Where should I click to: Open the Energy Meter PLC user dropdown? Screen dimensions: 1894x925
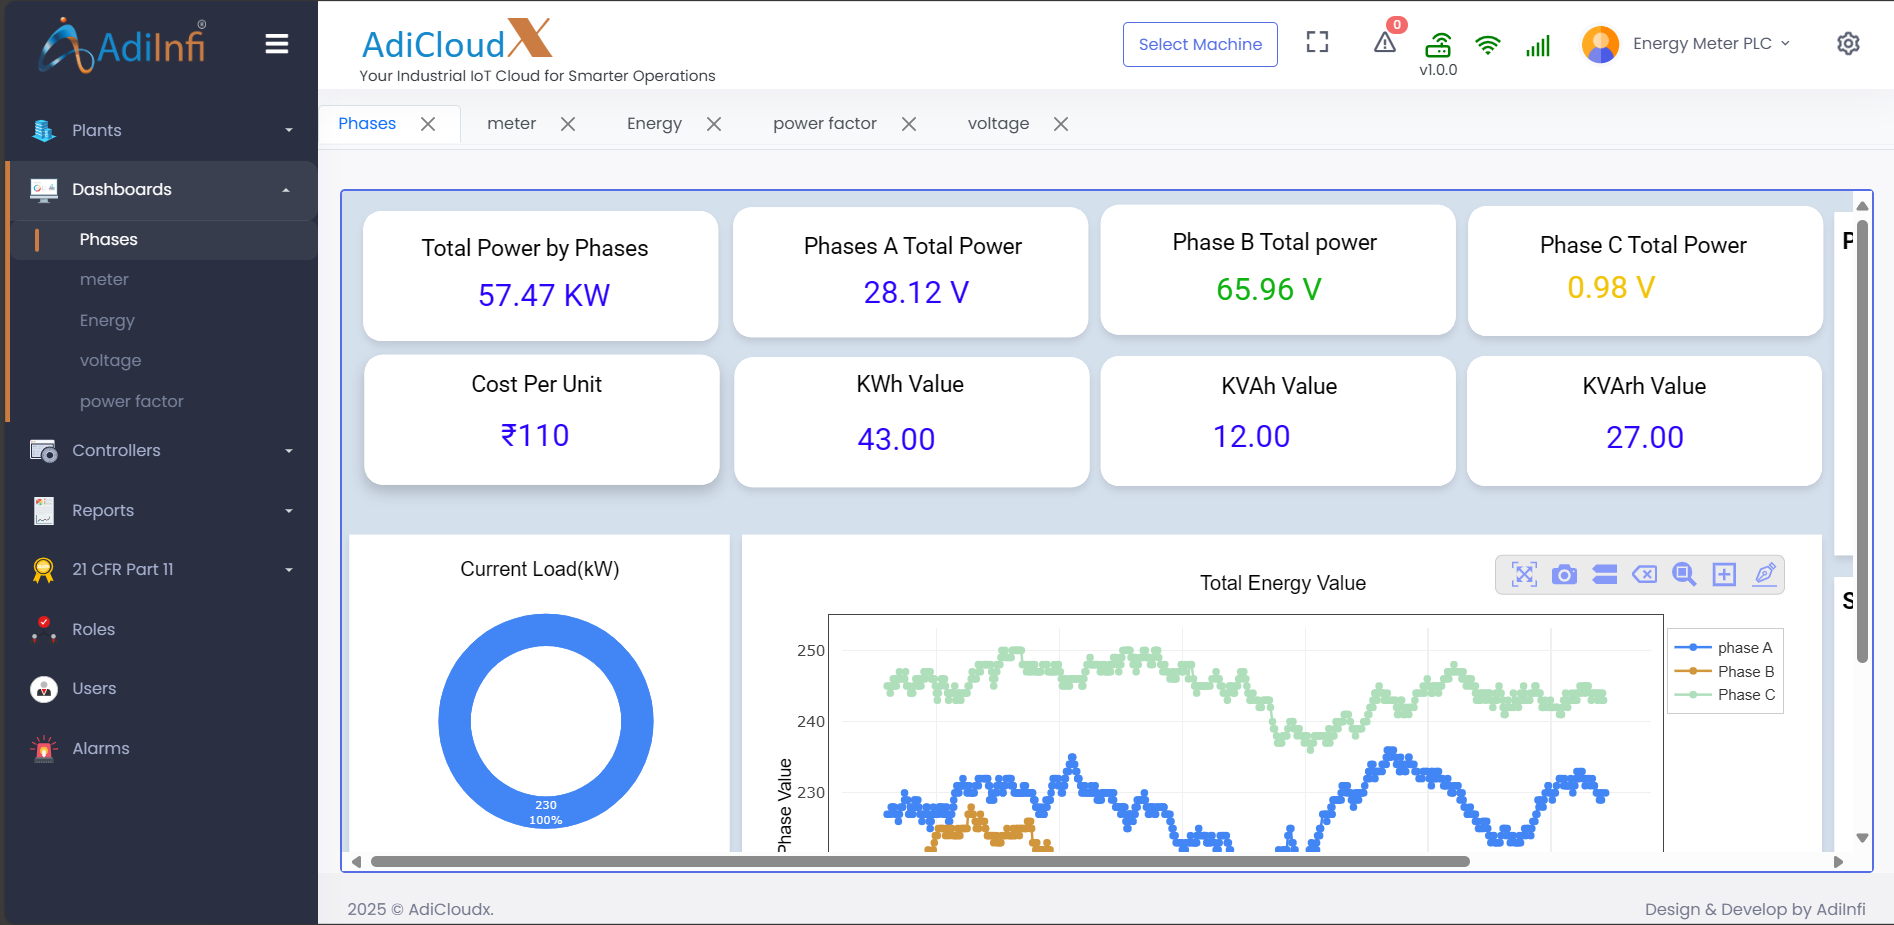click(x=1700, y=44)
